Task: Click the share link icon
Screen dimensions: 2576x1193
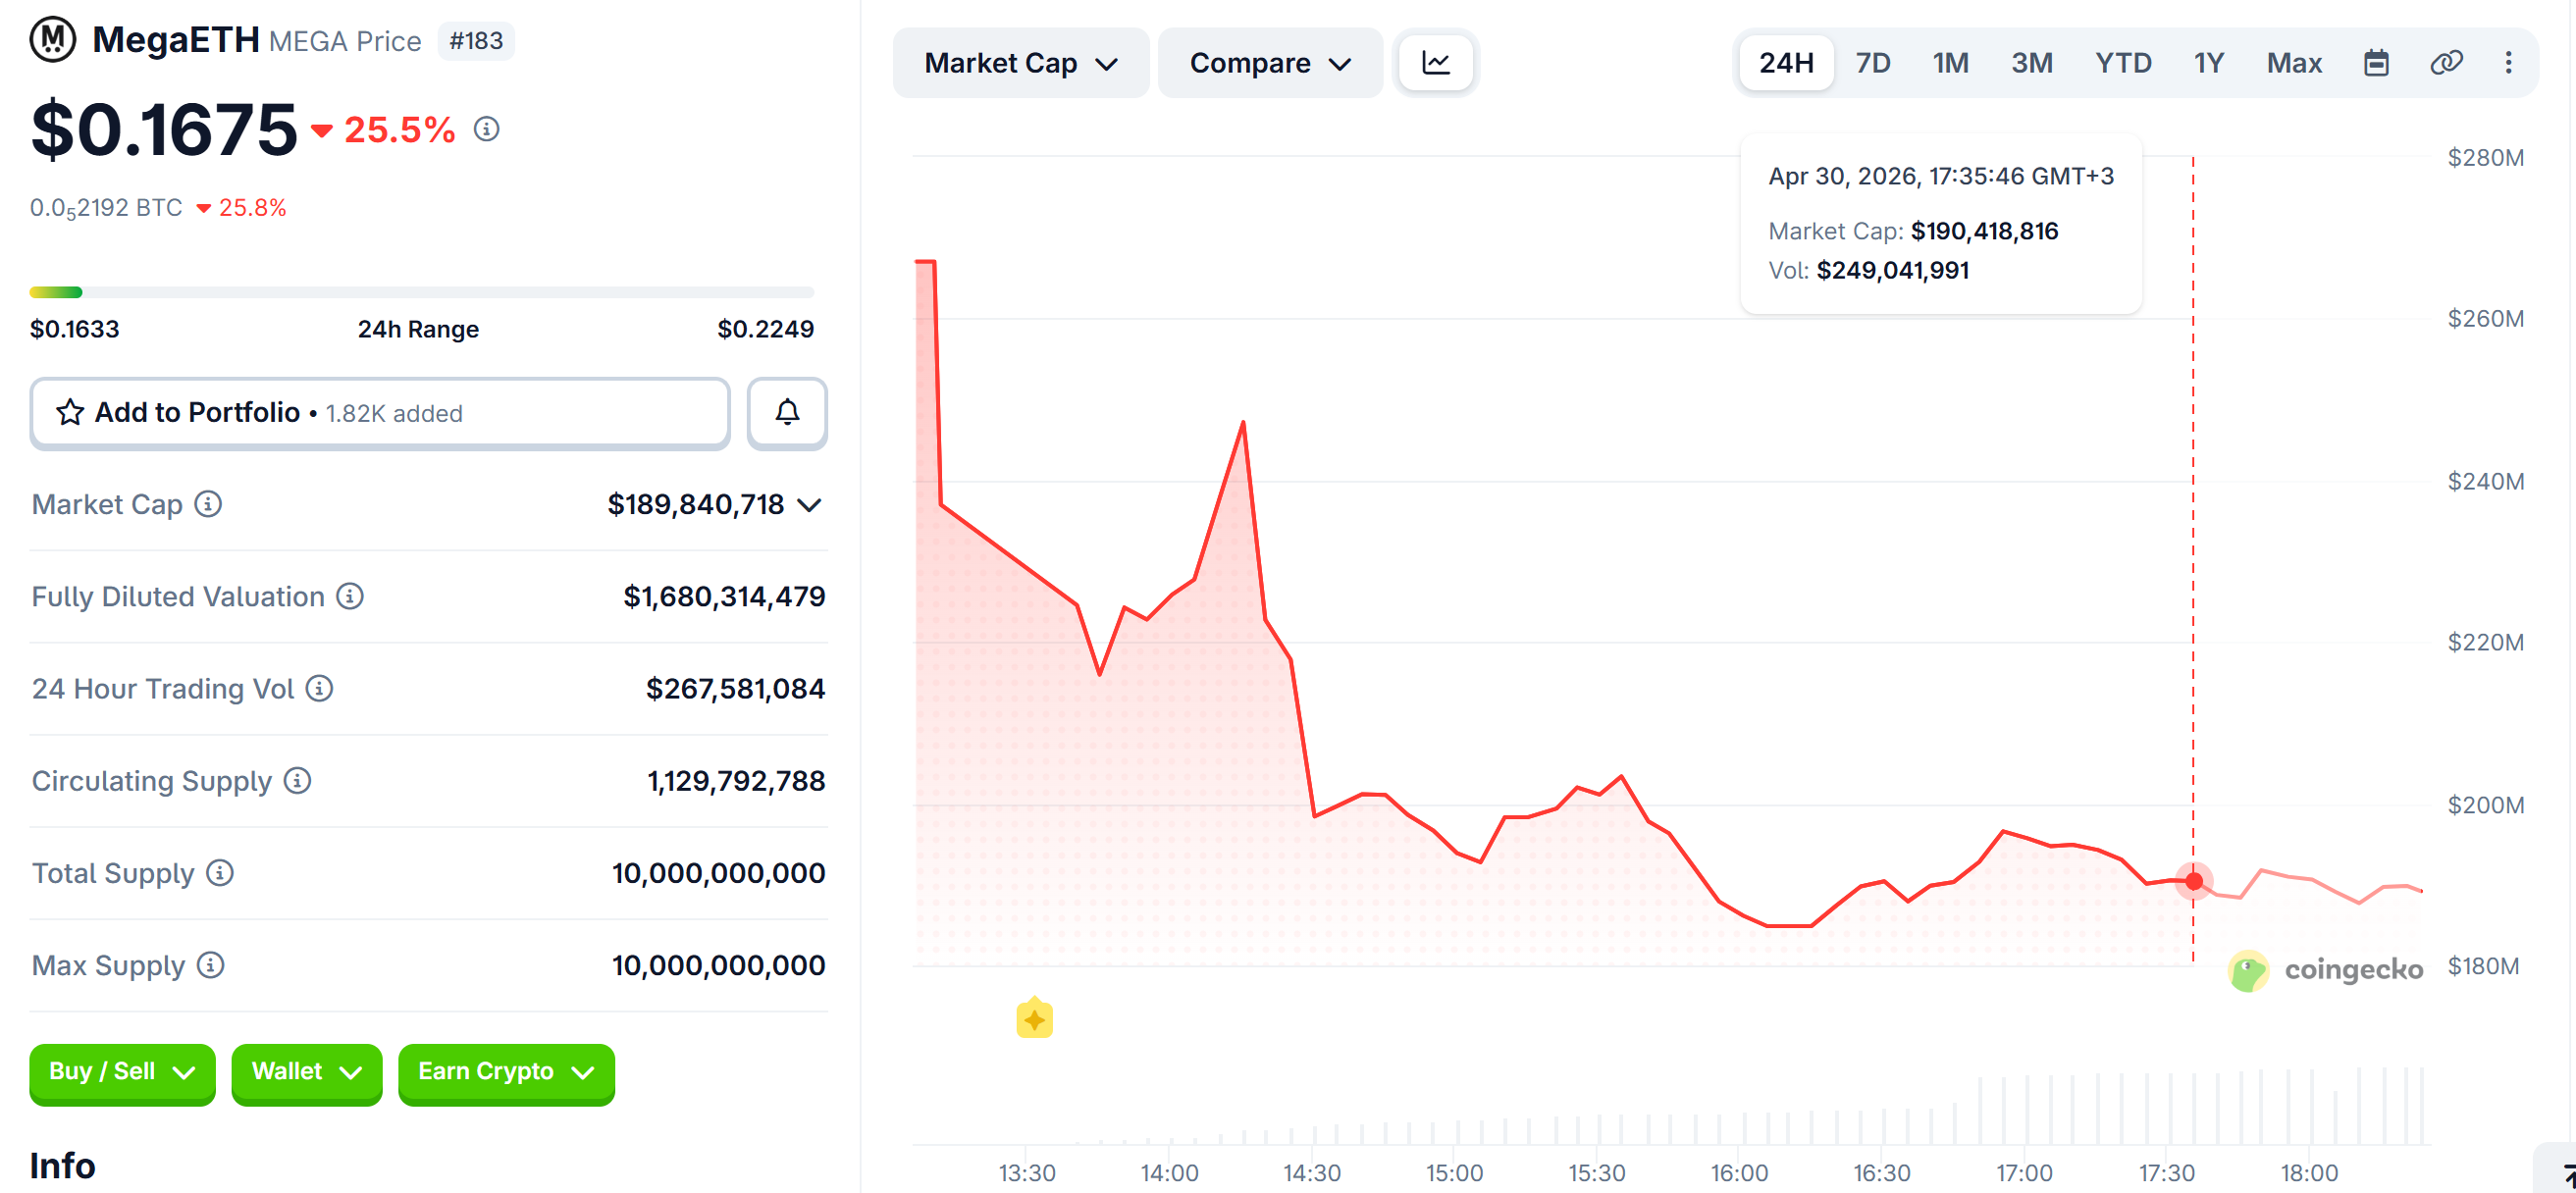Action: pyautogui.click(x=2447, y=62)
